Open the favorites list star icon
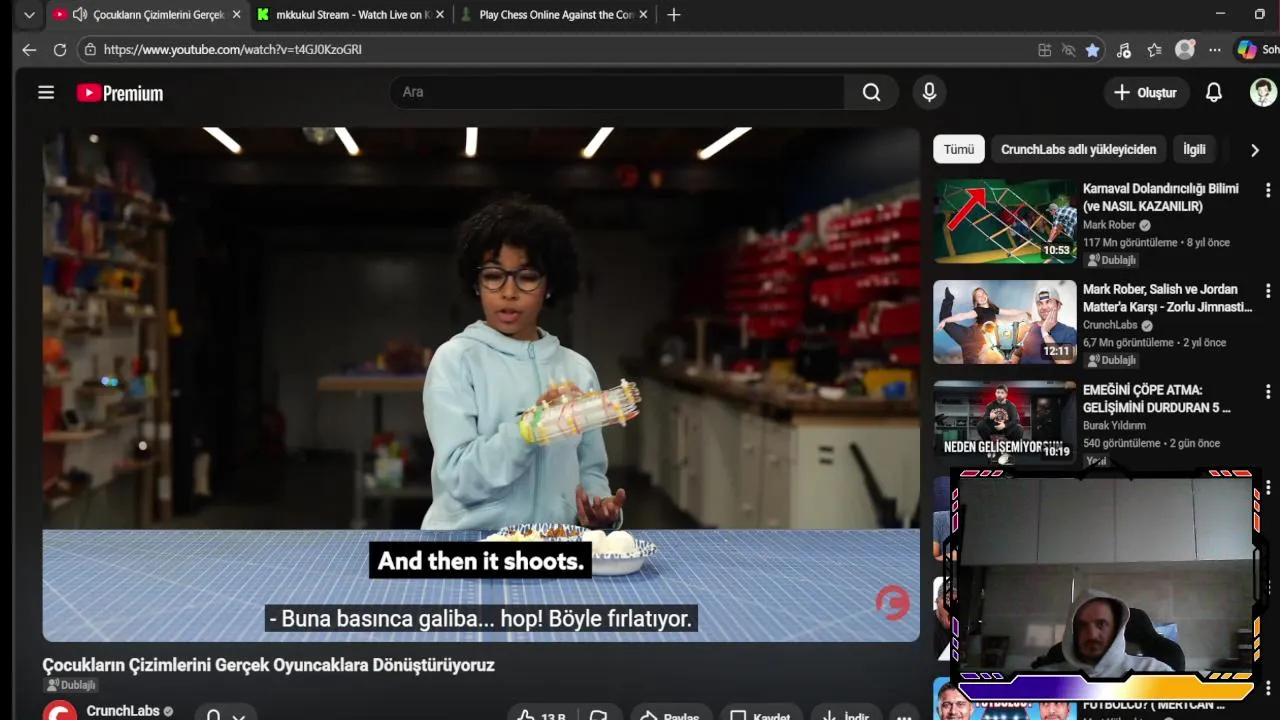The image size is (1280, 720). (x=1155, y=50)
